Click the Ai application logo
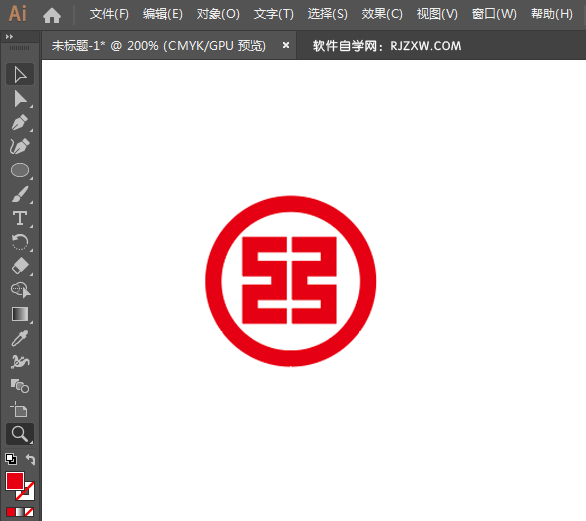The height and width of the screenshot is (521, 586). pos(17,14)
